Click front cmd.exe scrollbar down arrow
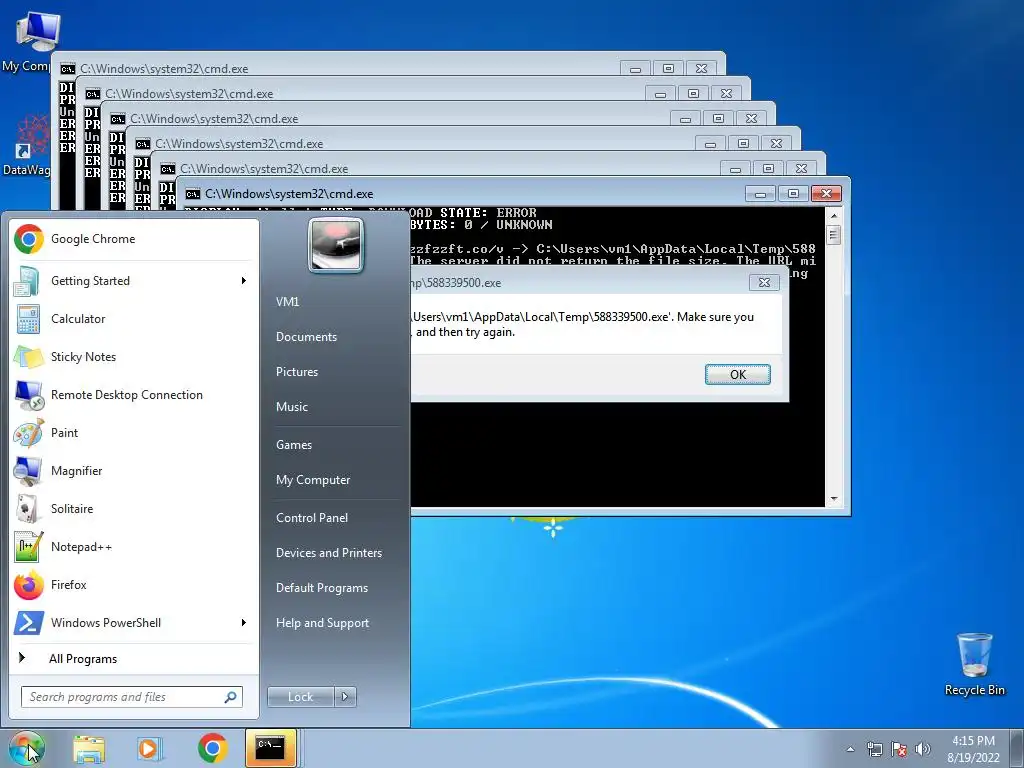This screenshot has width=1024, height=768. coord(834,499)
